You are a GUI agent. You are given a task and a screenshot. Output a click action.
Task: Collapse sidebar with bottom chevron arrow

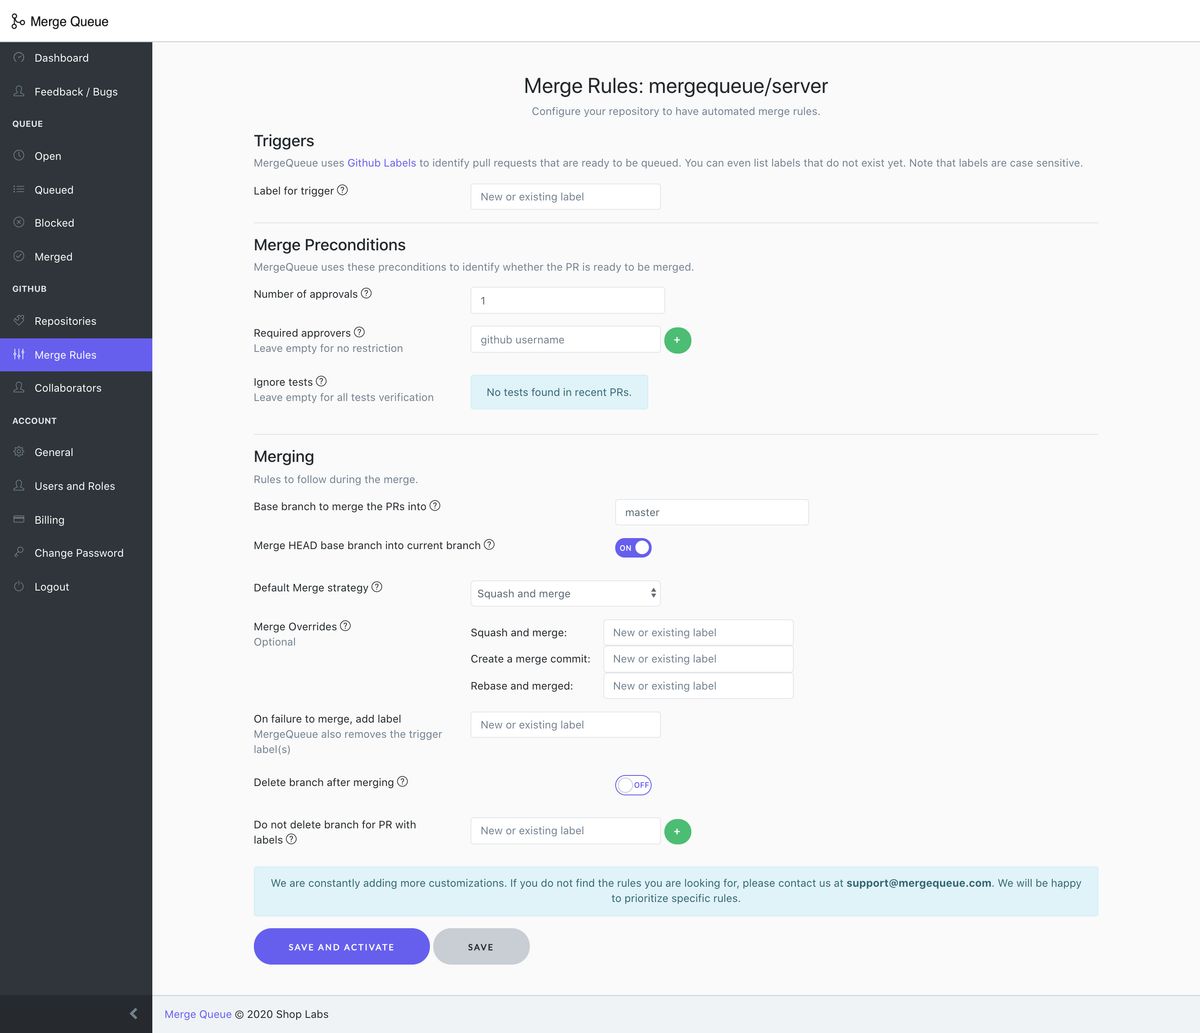(134, 1014)
